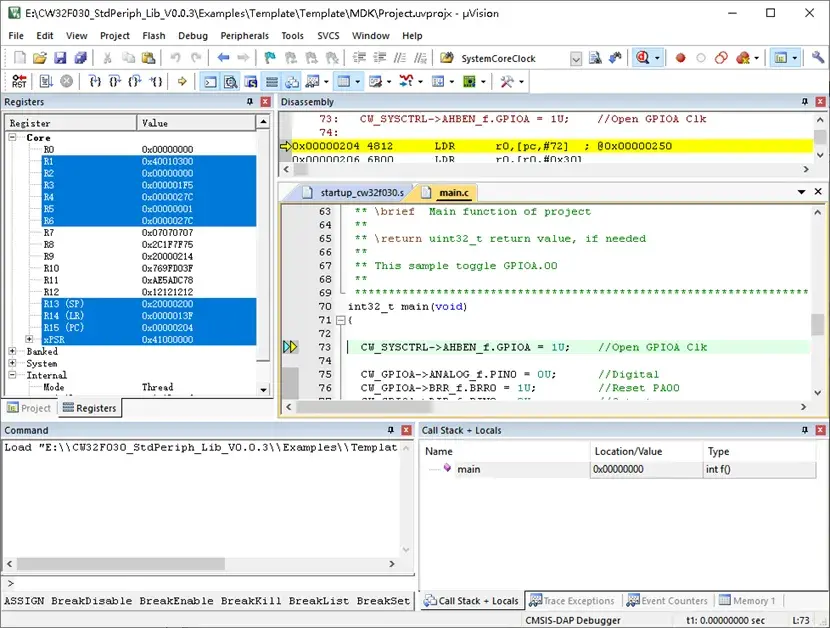
Task: Click the Open file folder icon
Action: click(x=40, y=58)
